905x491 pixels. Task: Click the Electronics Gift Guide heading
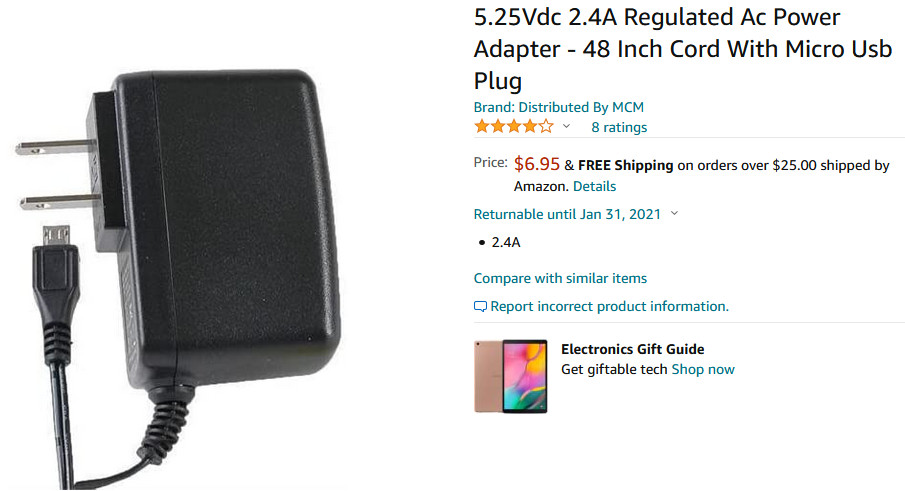tap(633, 349)
